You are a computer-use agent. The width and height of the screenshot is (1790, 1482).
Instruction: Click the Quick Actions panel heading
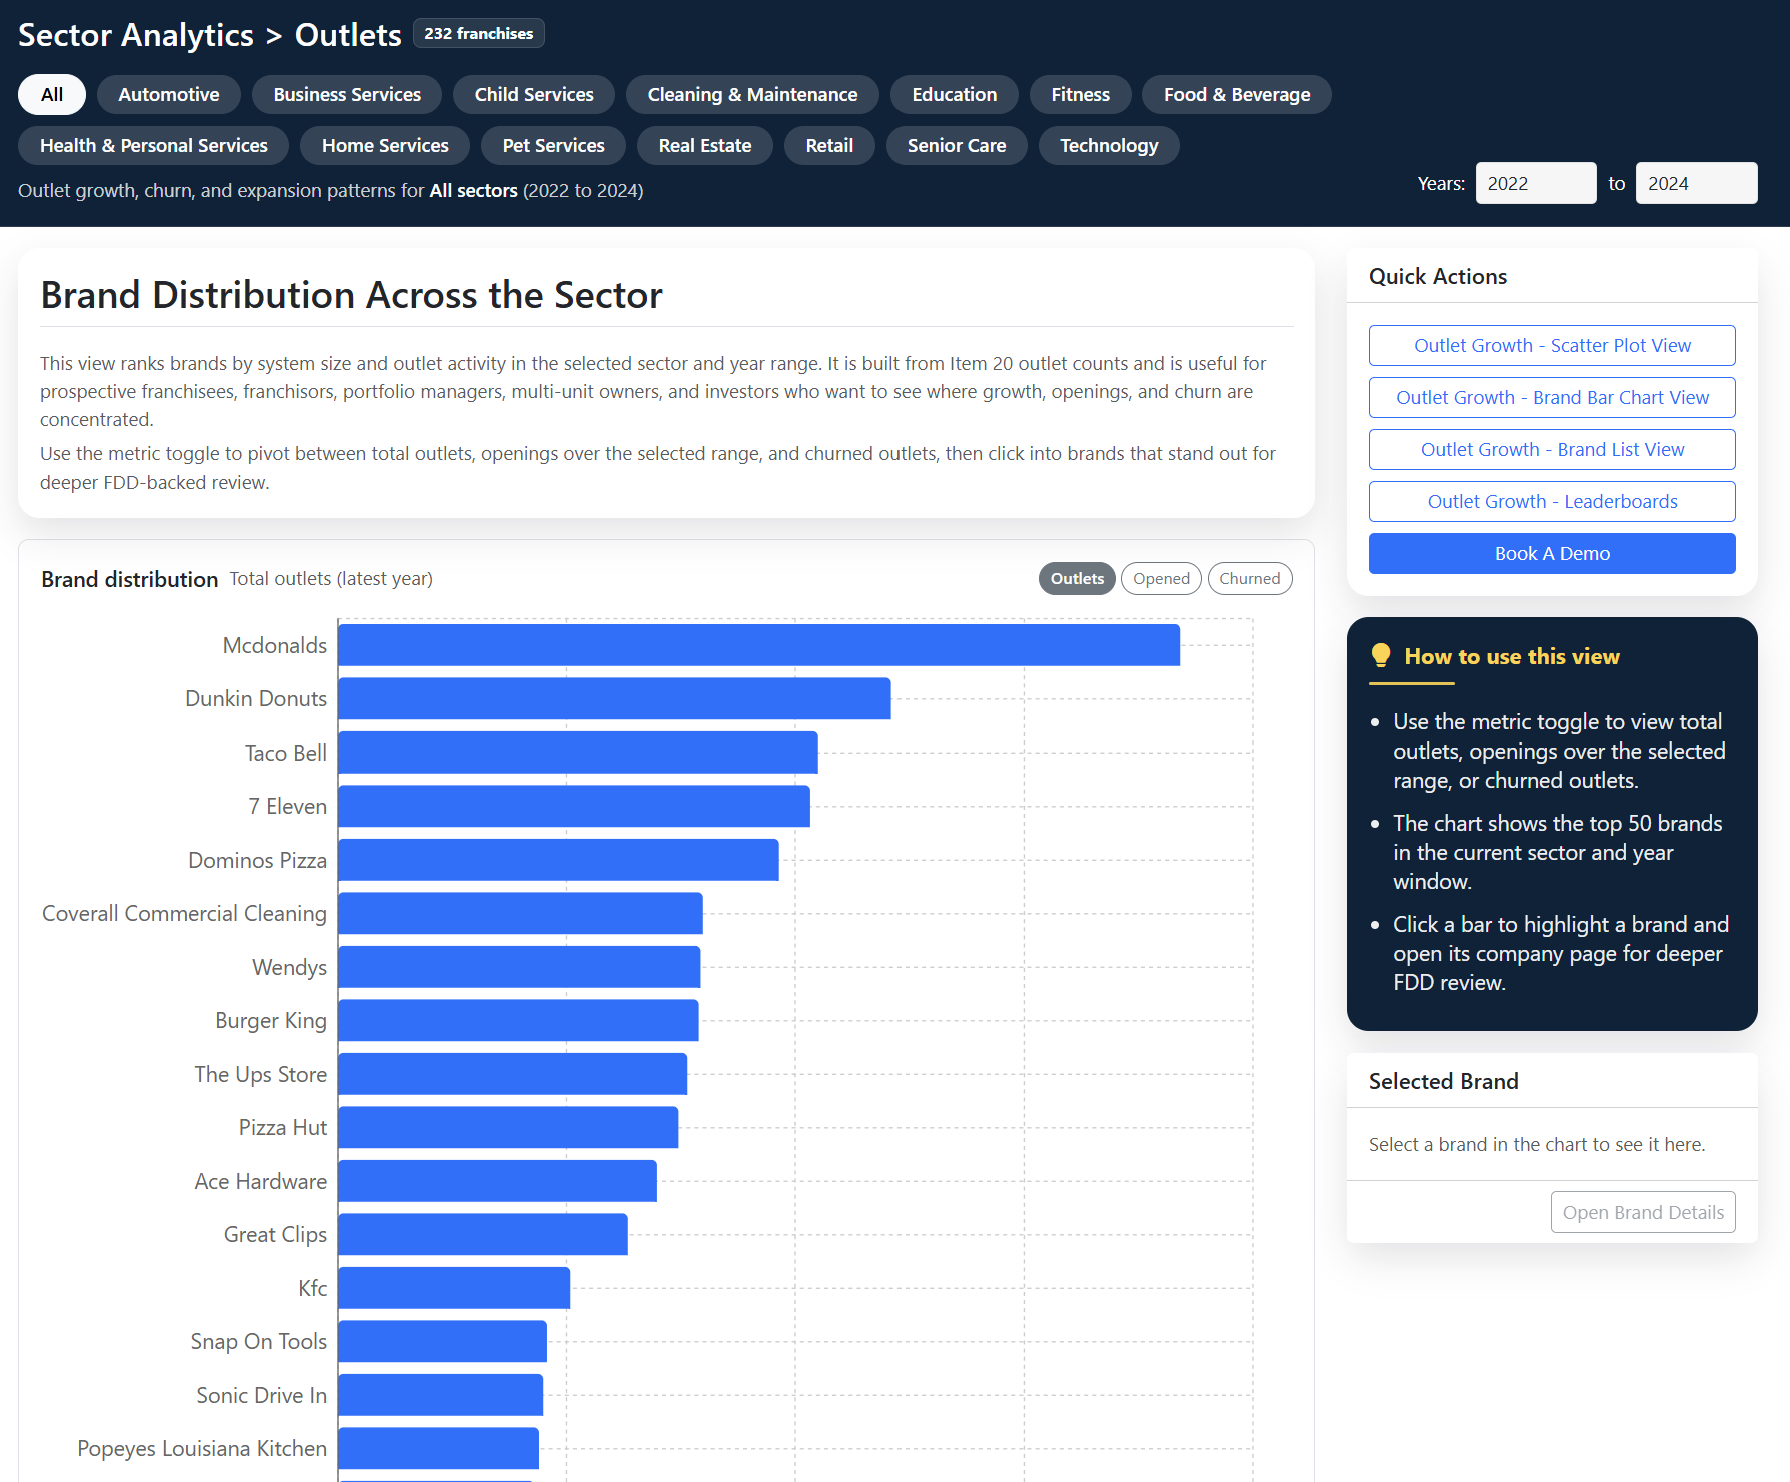[1437, 277]
